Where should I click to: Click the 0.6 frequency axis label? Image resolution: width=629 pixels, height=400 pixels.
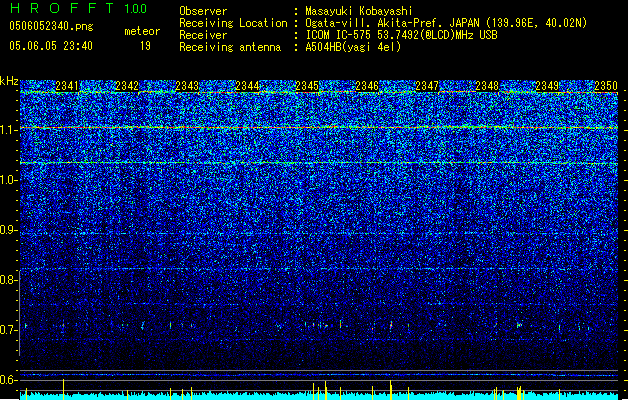pyautogui.click(x=9, y=380)
